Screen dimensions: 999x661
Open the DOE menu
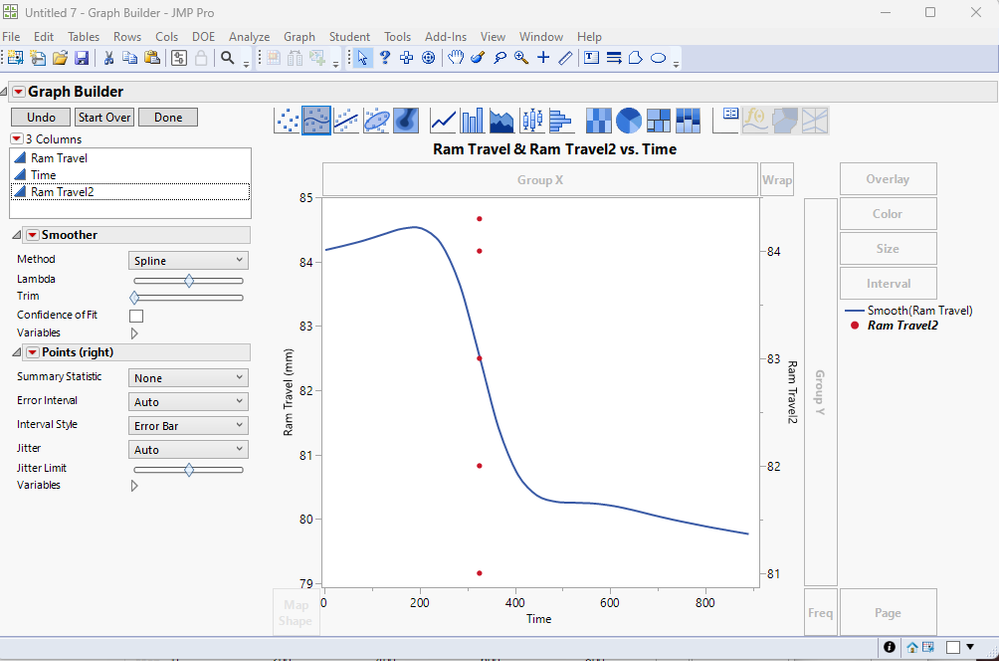point(203,37)
